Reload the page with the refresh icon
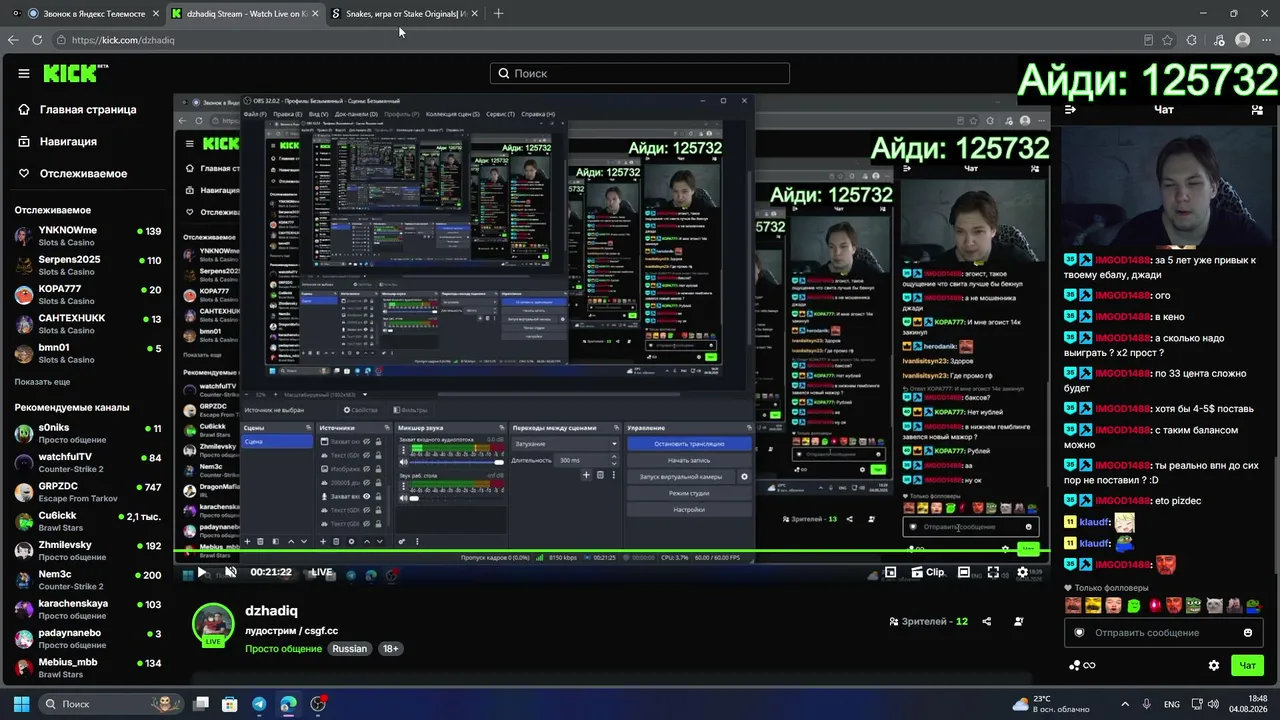1280x720 pixels. [37, 40]
